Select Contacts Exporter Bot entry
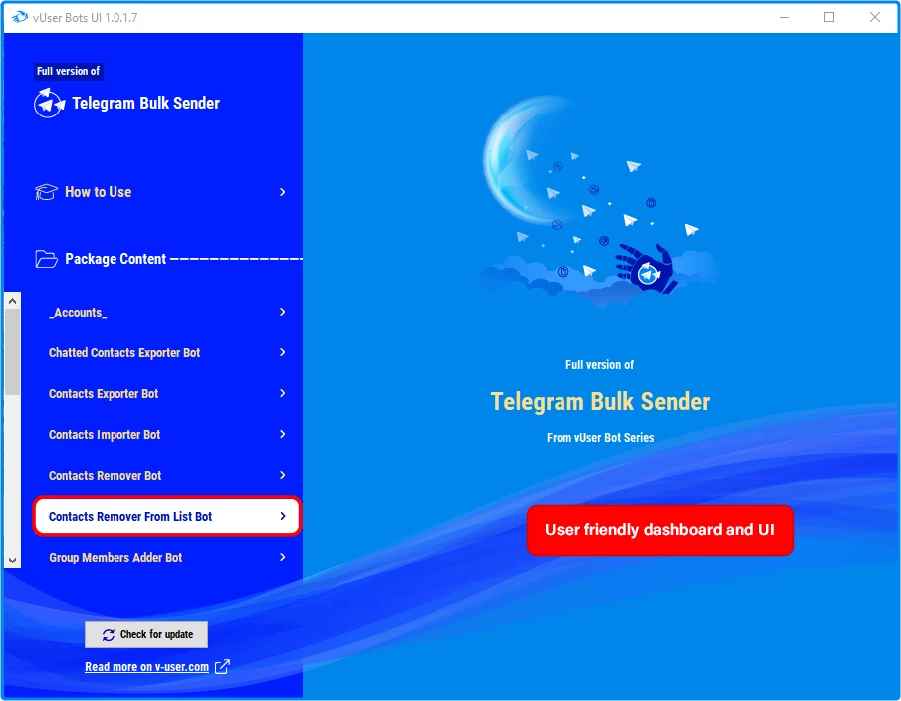 tap(167, 394)
